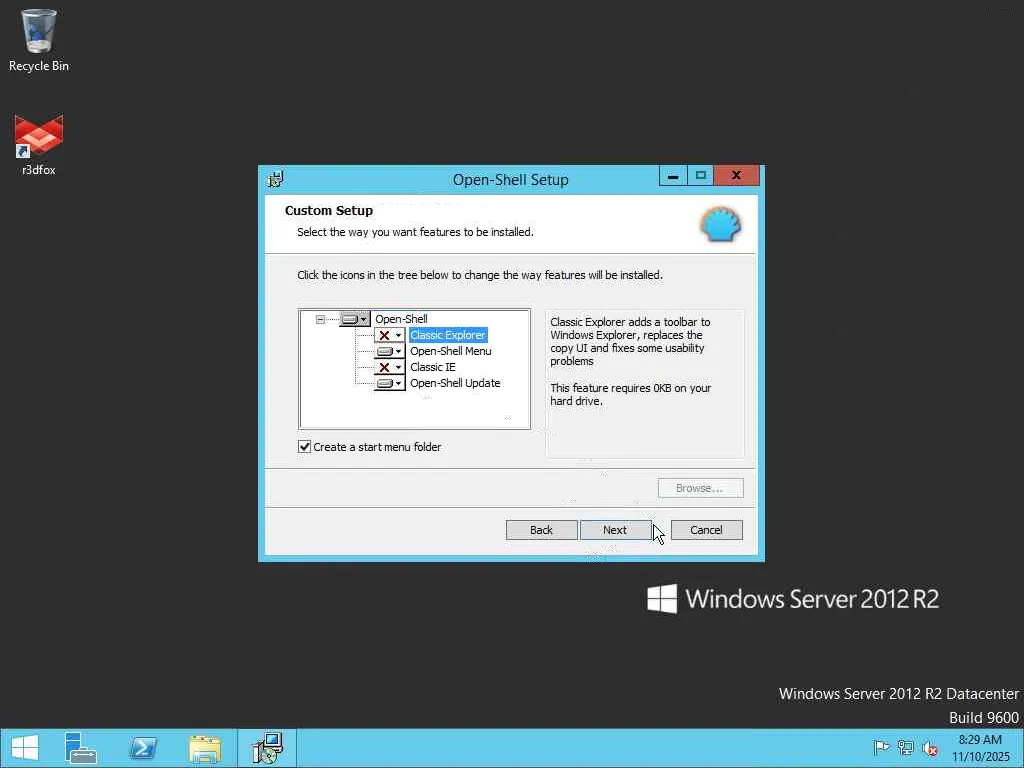This screenshot has width=1024, height=768.
Task: Select Classic IE in feature tree
Action: pos(432,367)
